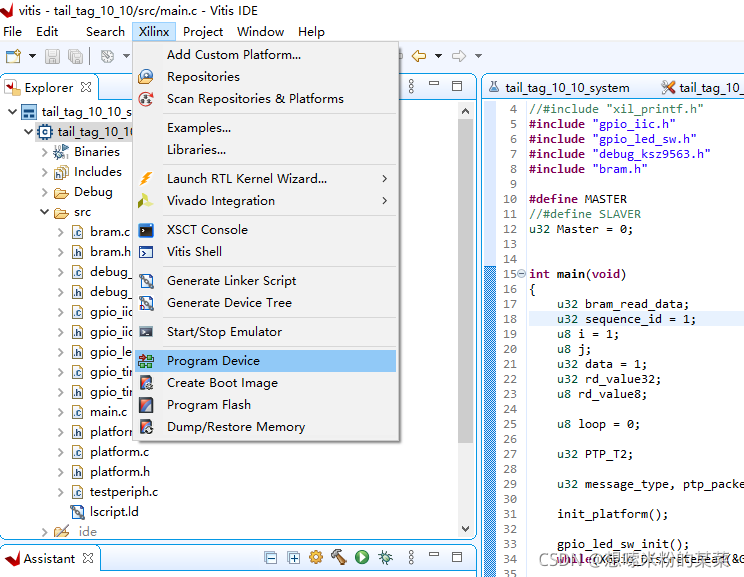Click the Assistant expand all icon
Viewport: 744px width, 577px height.
[x=294, y=558]
